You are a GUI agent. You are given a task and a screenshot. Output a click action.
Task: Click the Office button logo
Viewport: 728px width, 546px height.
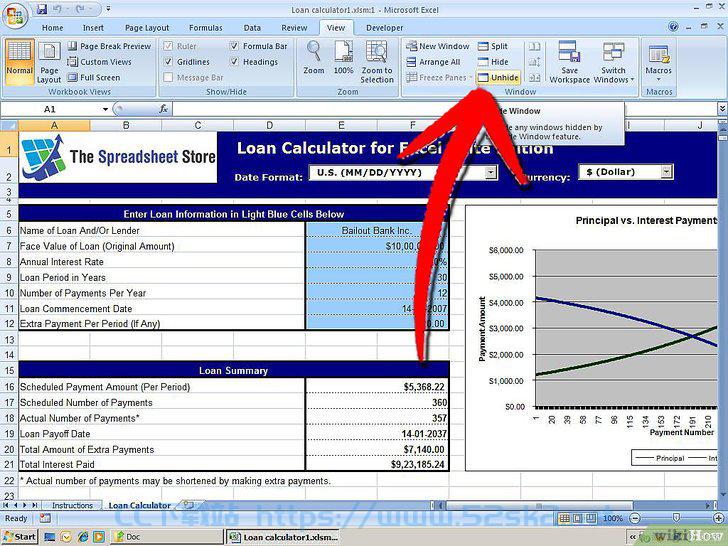pos(14,14)
